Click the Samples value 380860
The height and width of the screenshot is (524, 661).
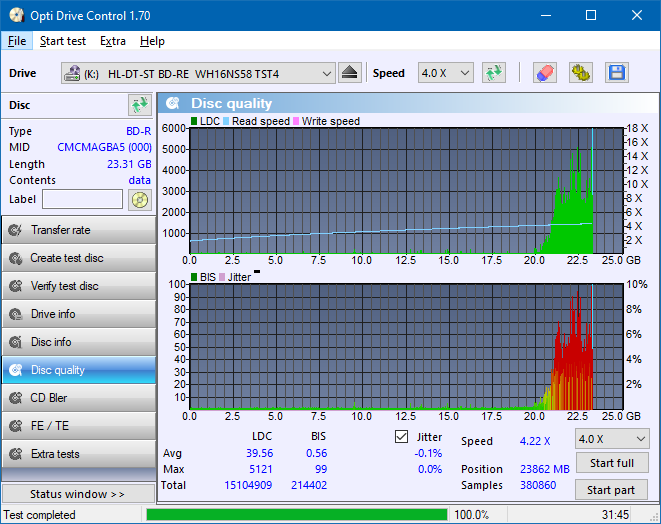(x=538, y=485)
